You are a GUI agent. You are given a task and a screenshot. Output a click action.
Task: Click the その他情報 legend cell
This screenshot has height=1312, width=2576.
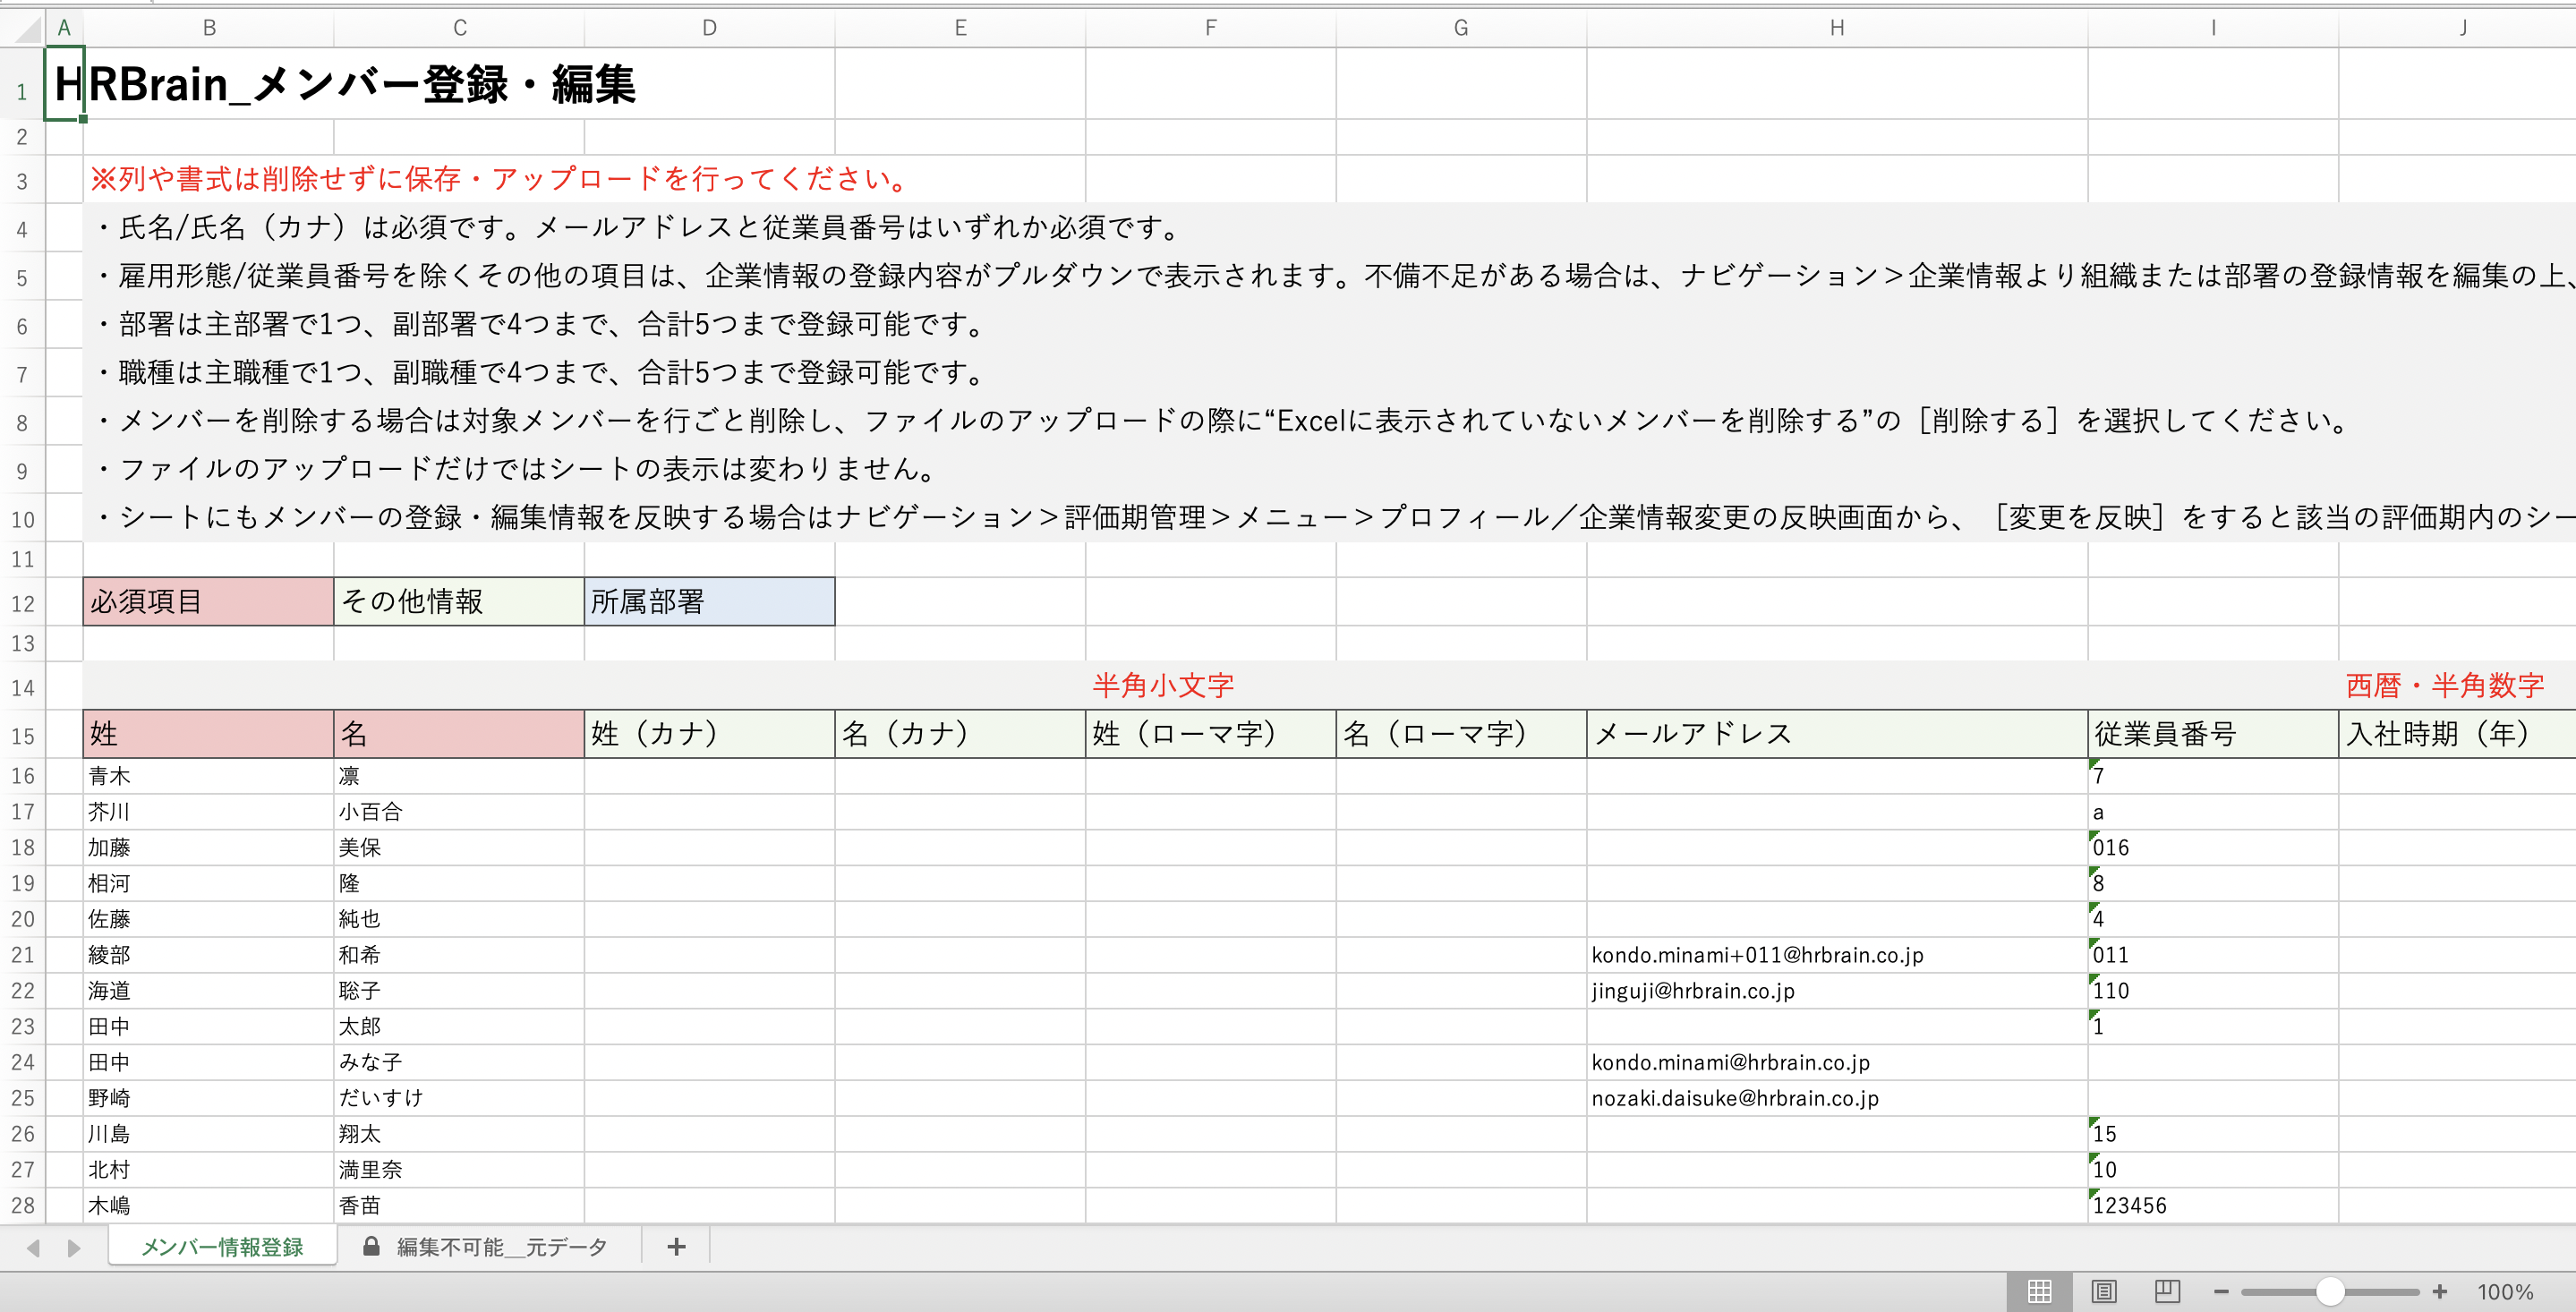[x=459, y=601]
